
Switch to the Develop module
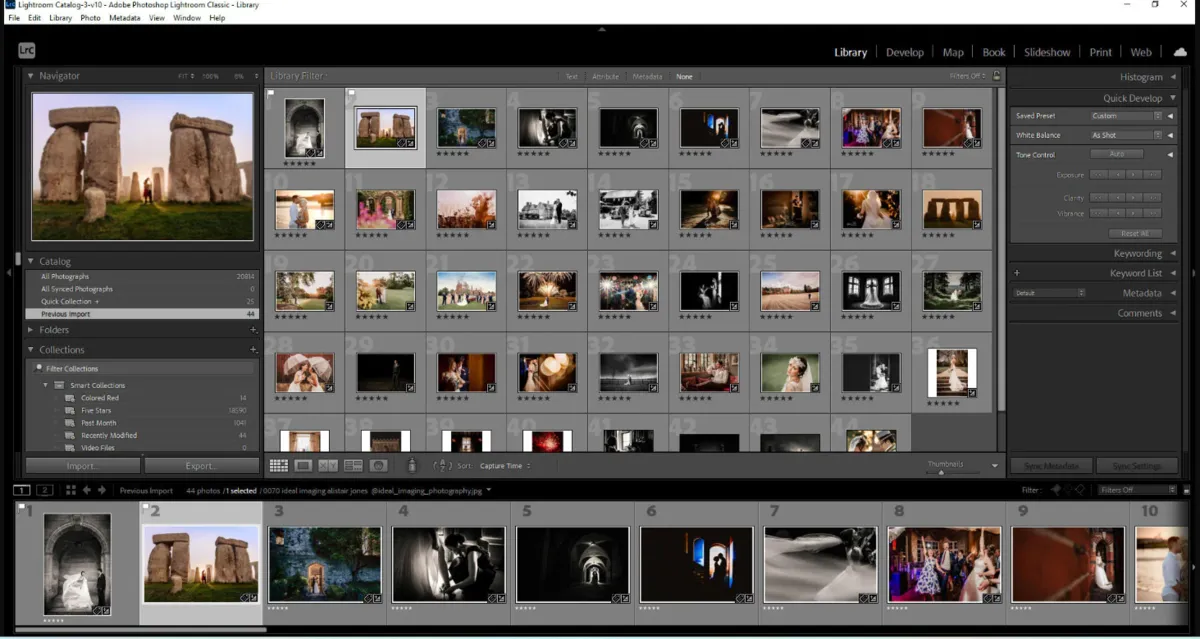(x=905, y=51)
